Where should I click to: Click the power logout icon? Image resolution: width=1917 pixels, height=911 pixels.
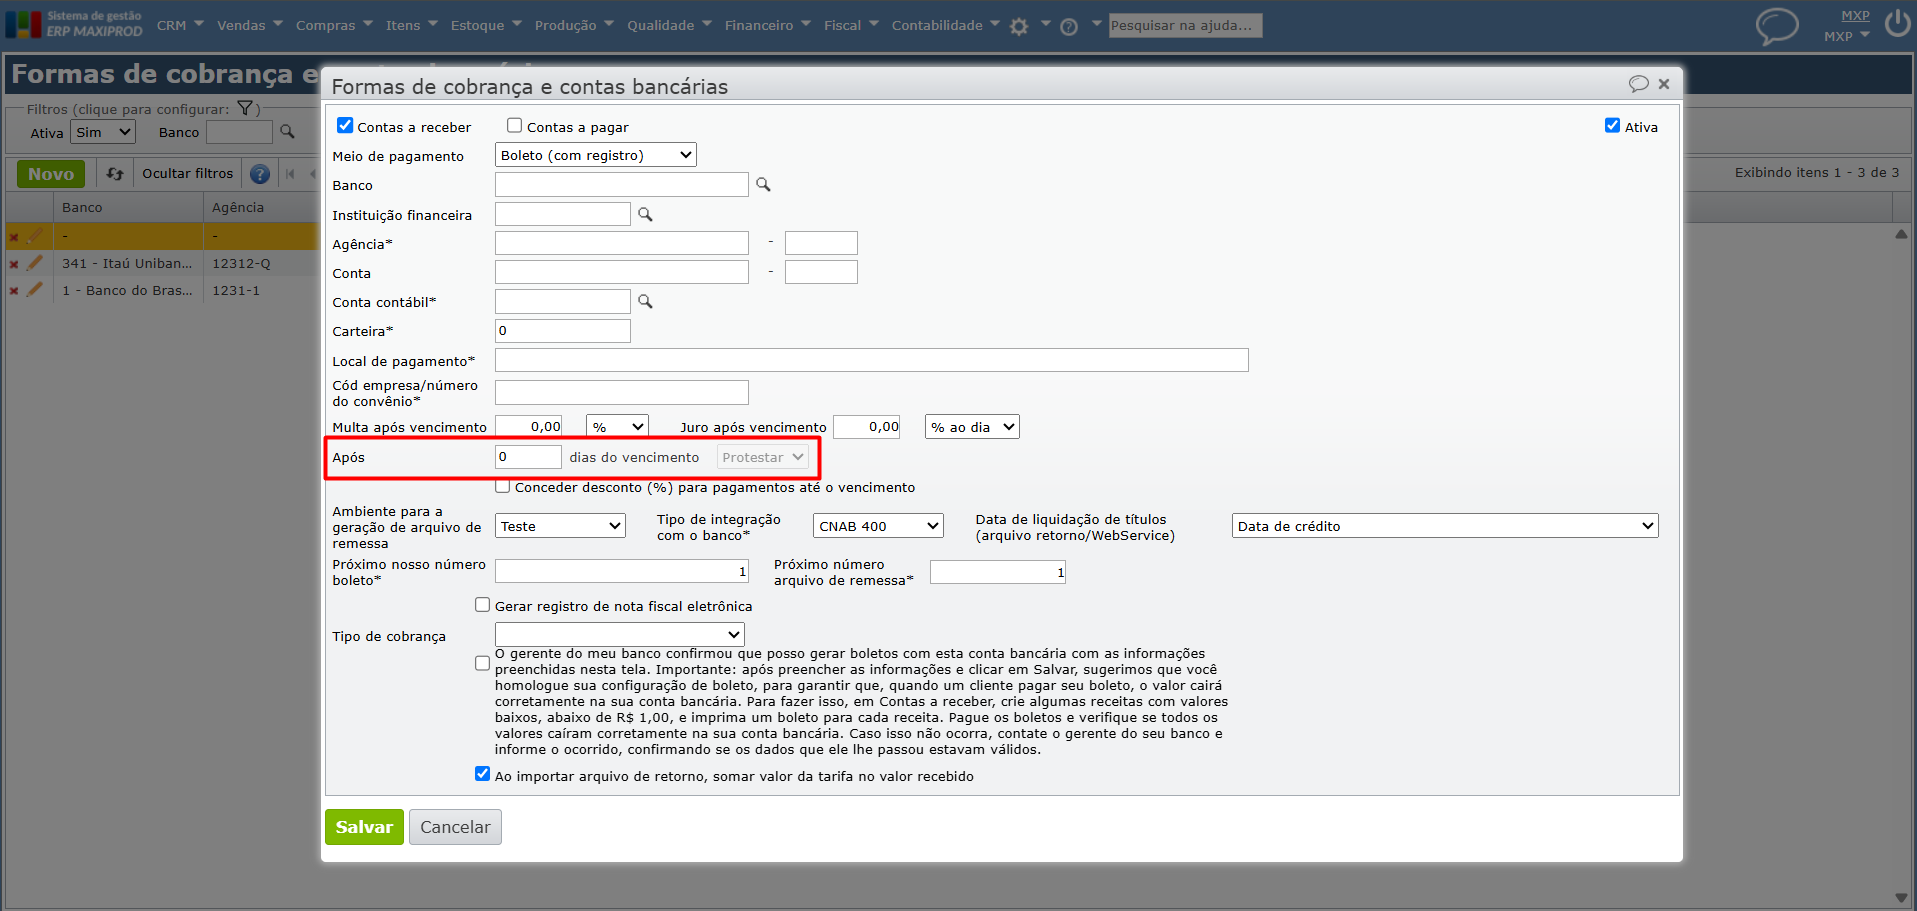coord(1897,23)
